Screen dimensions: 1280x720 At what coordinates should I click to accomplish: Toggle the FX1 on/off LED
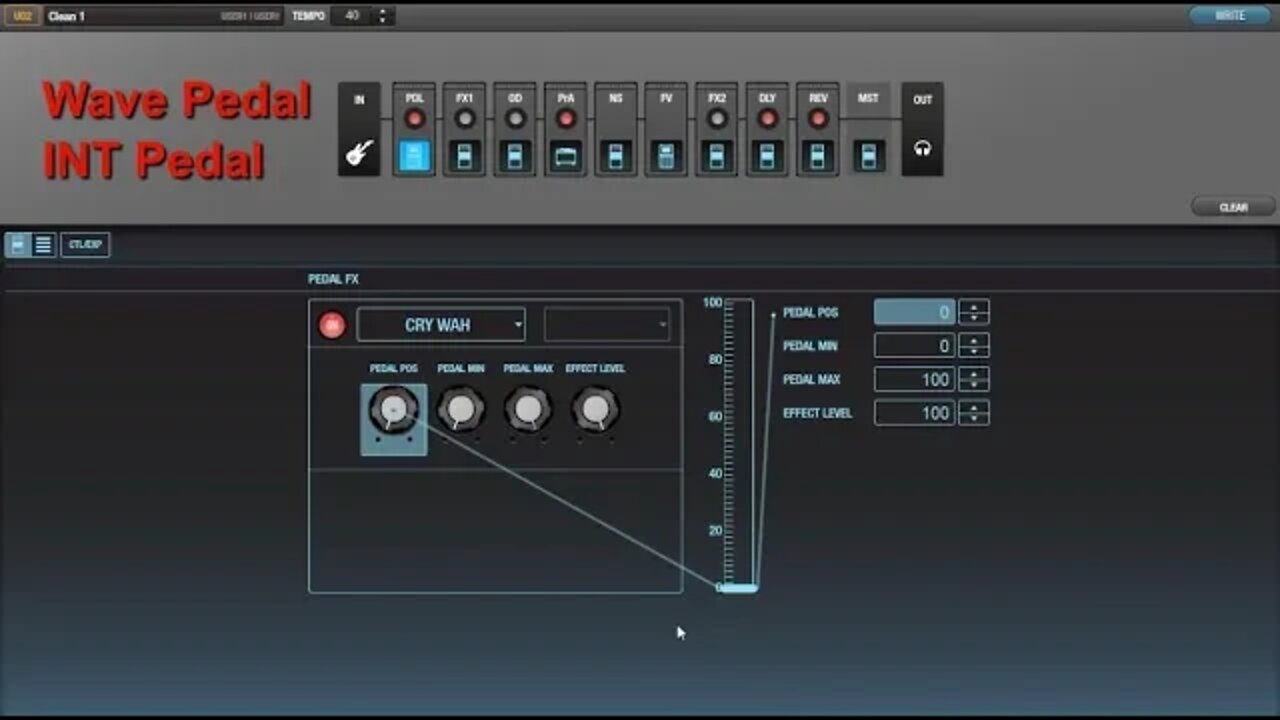pos(464,119)
